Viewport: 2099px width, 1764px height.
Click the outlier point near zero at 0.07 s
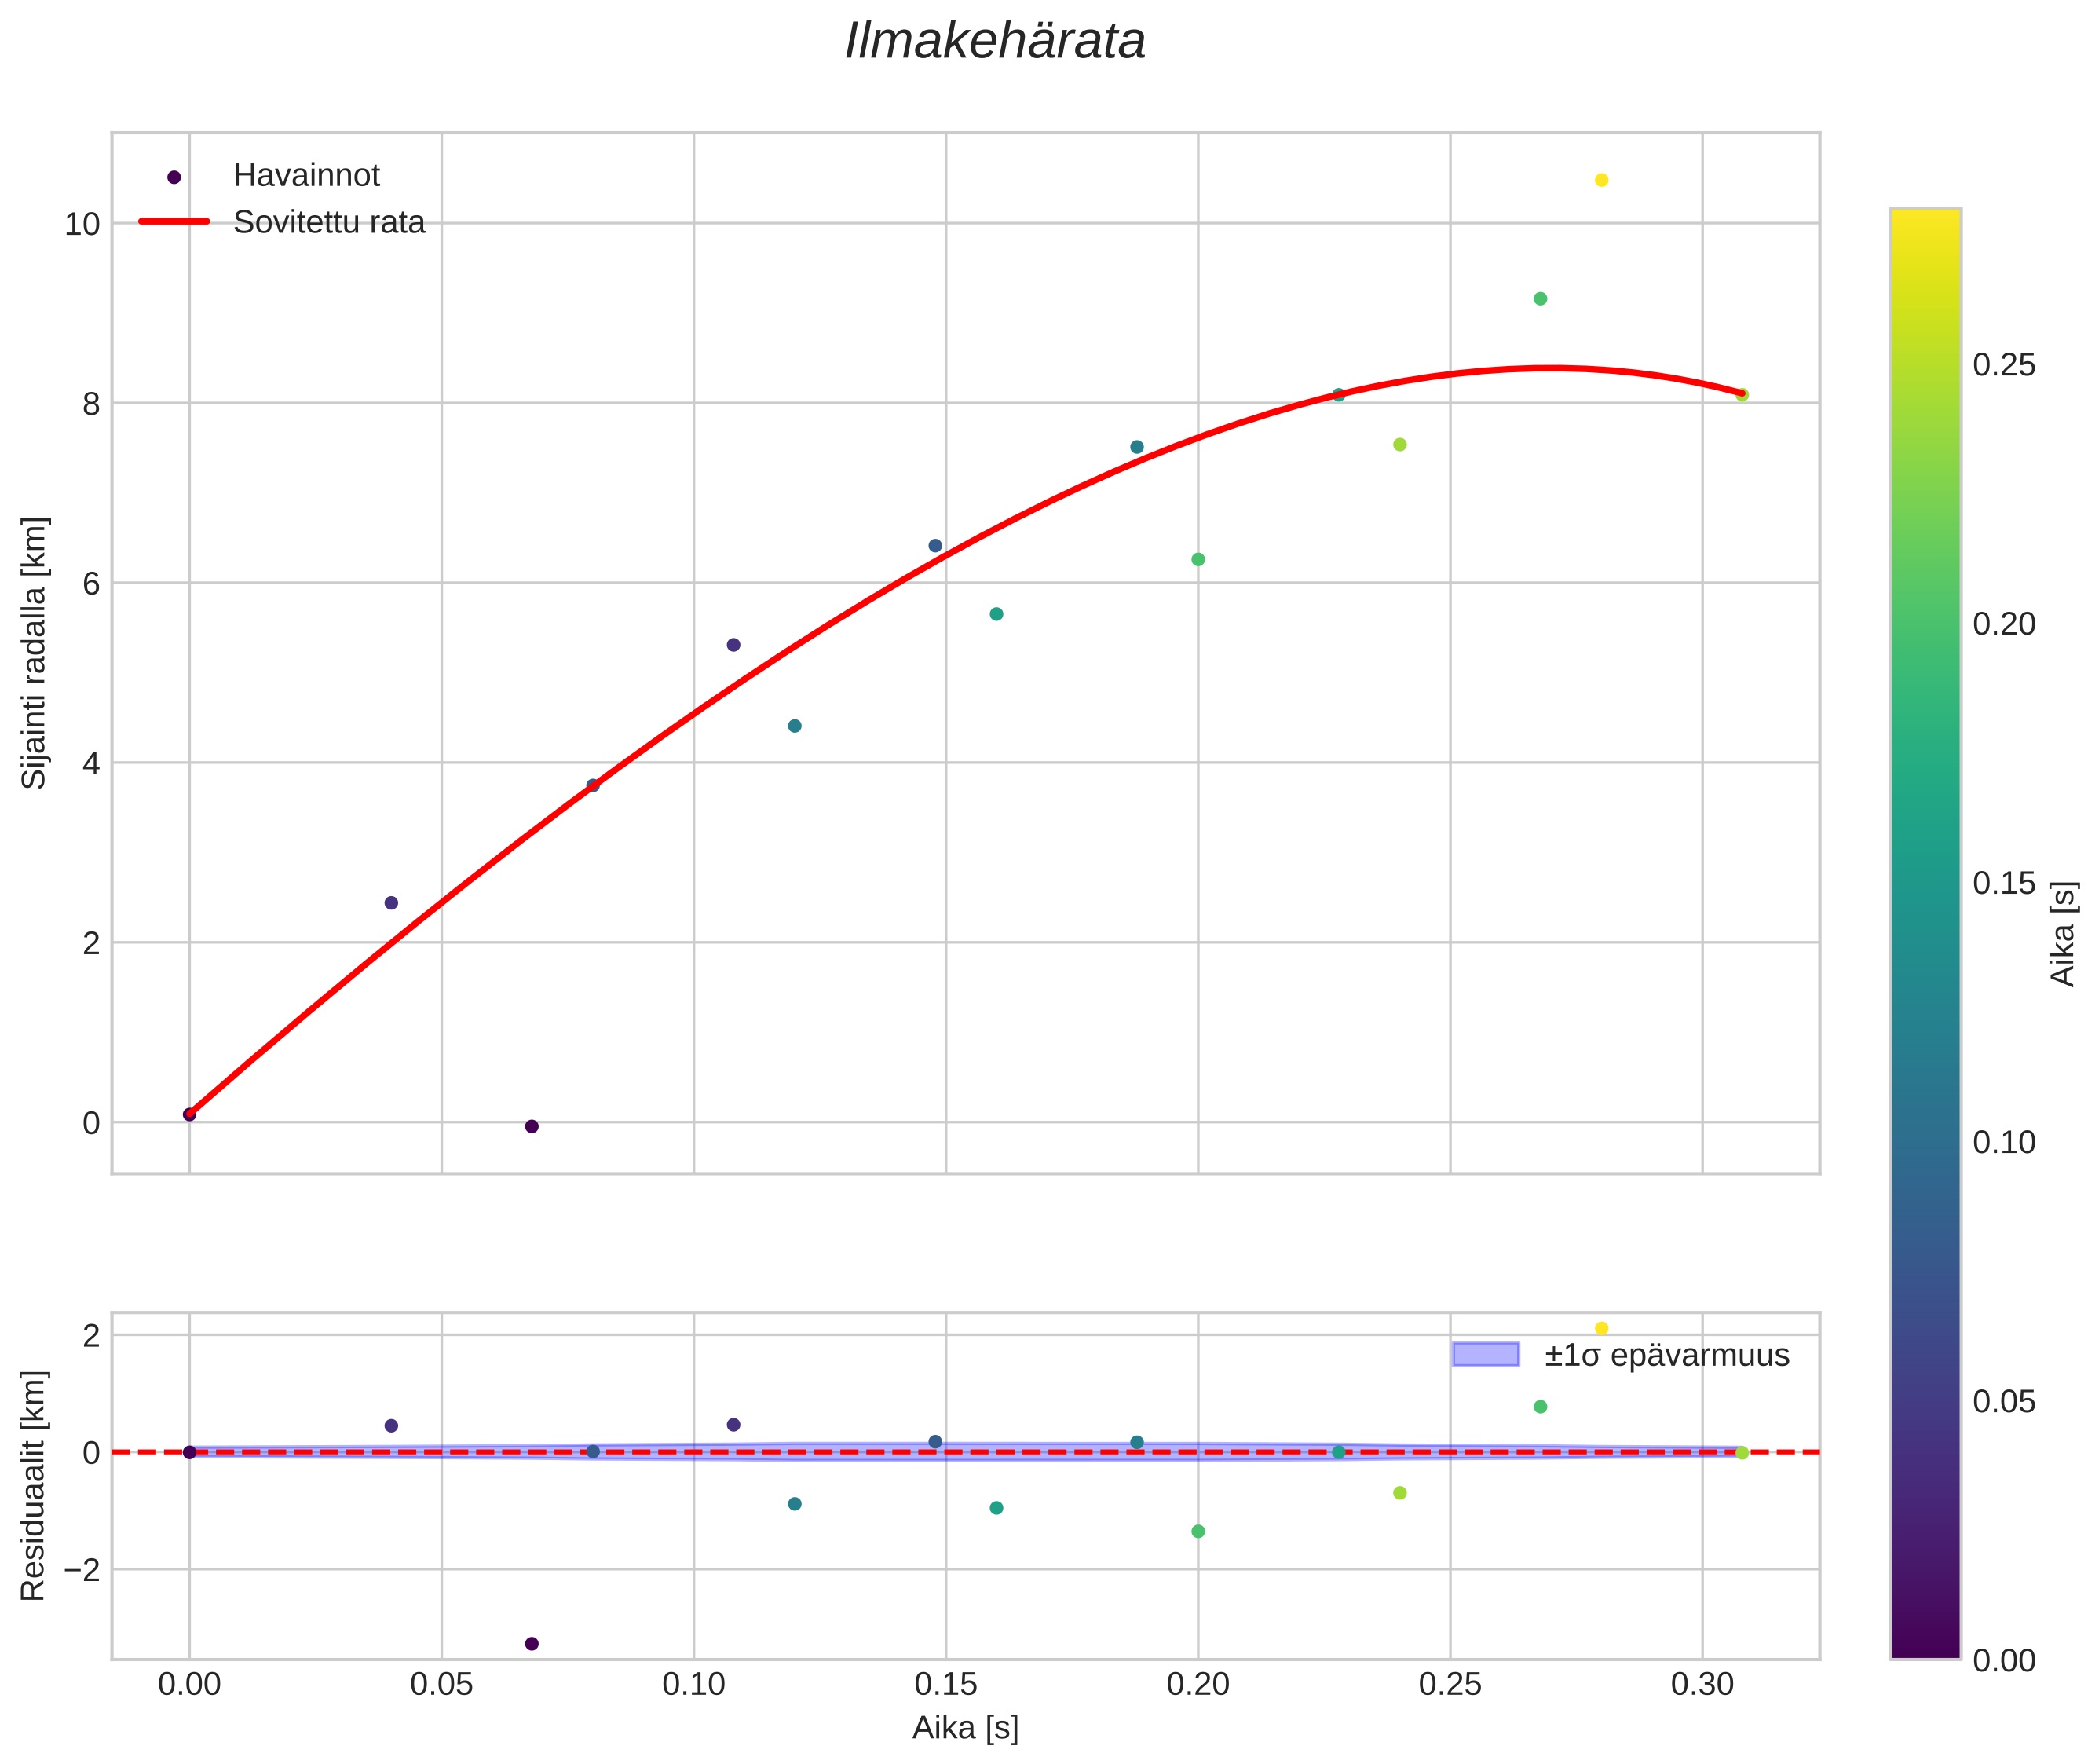coord(532,1126)
